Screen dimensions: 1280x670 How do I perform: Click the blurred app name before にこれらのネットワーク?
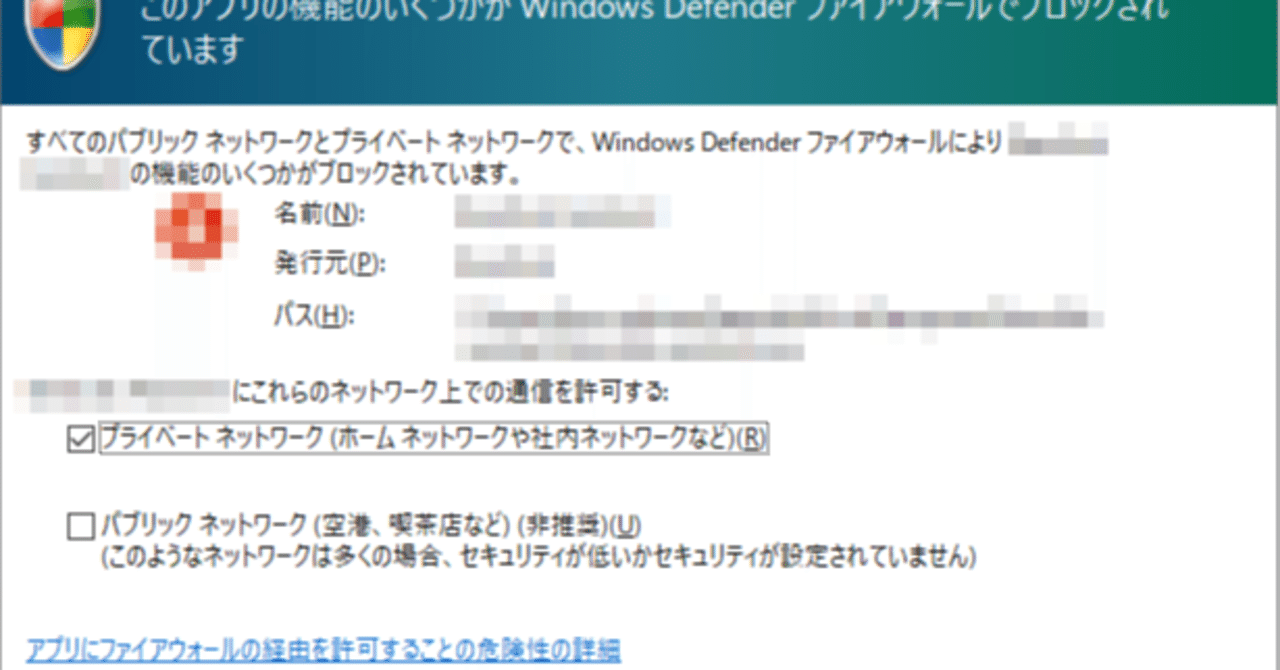pos(125,392)
